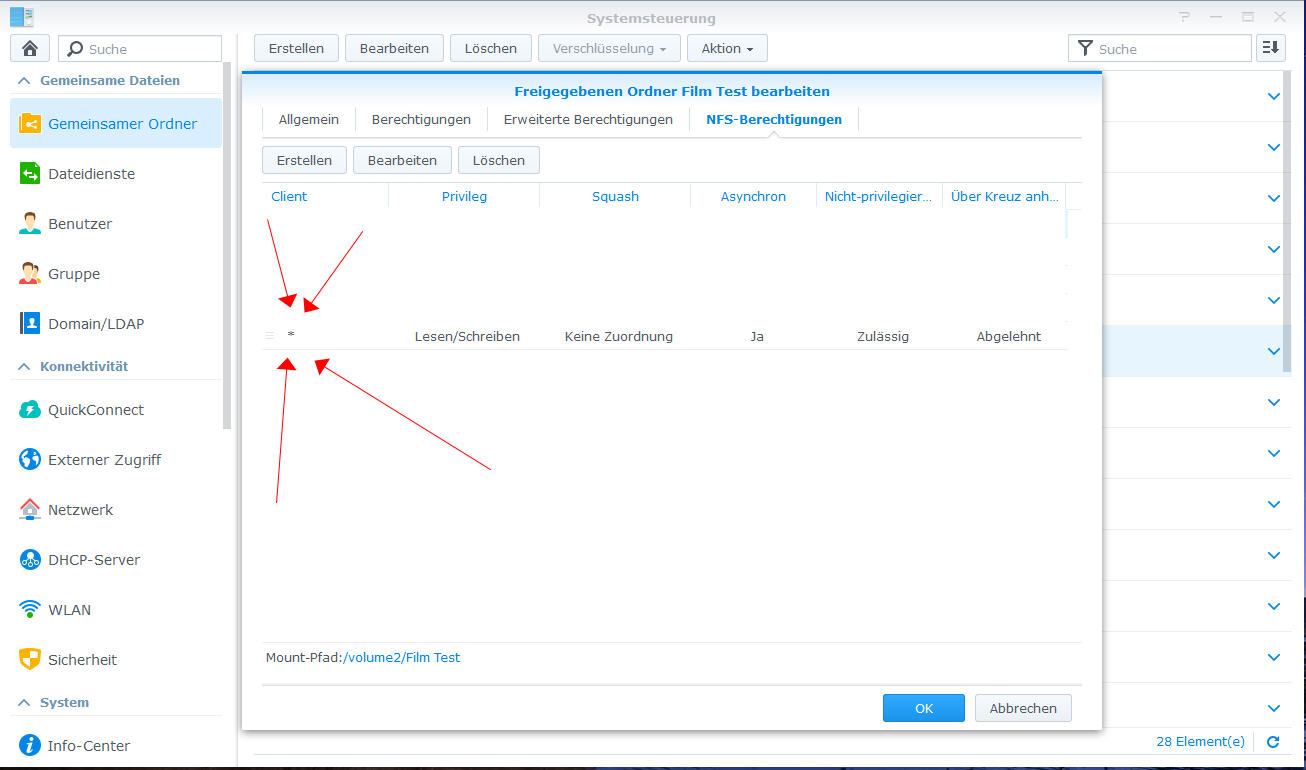Click the sort order icon in toolbar
The image size is (1306, 770).
(1271, 48)
